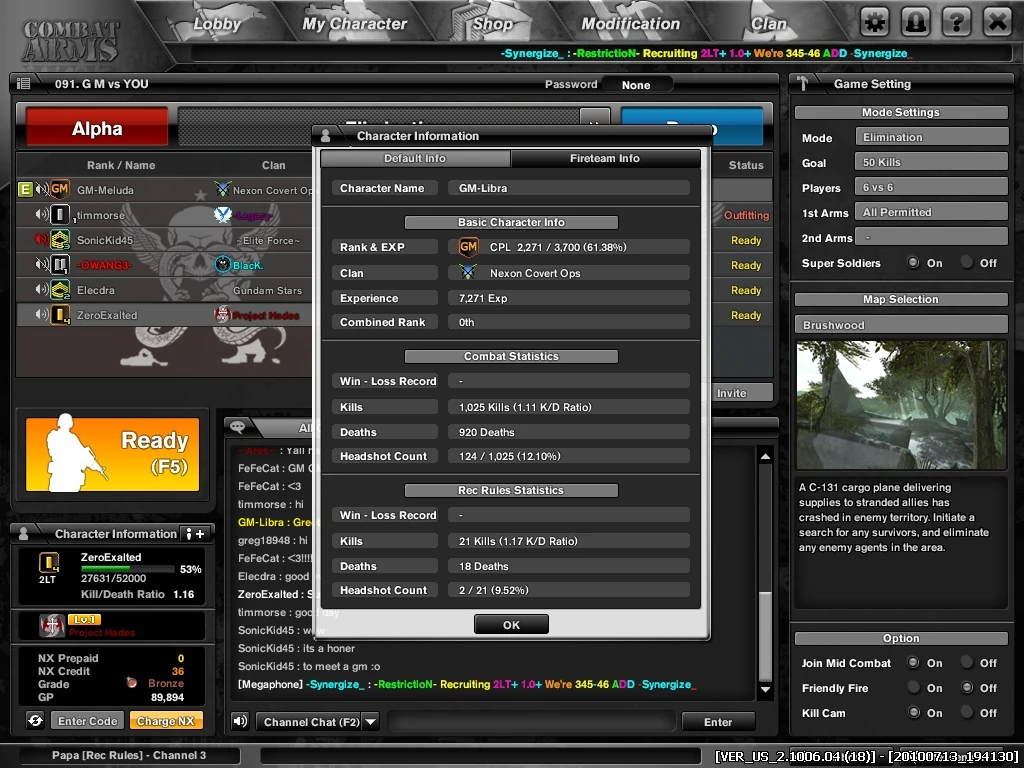1024x768 pixels.
Task: Open the Mode Elimination dropdown
Action: click(932, 137)
